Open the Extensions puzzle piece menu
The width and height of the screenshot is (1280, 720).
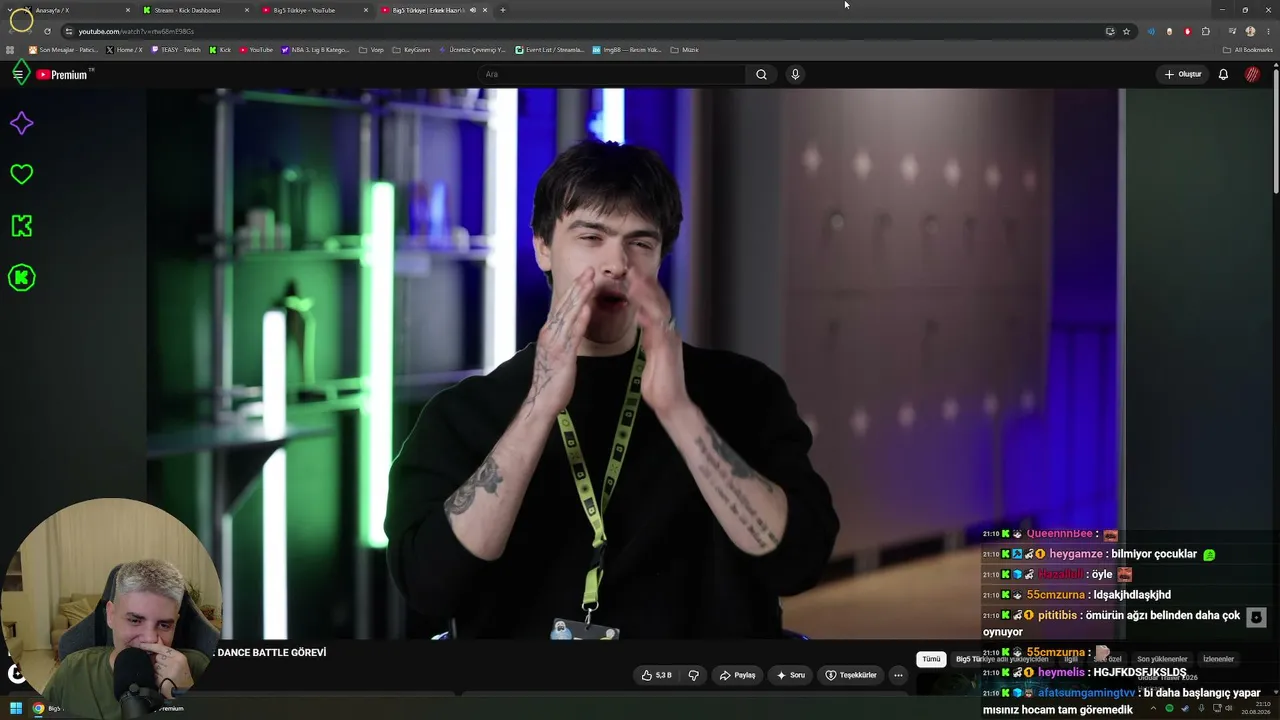(x=1206, y=31)
